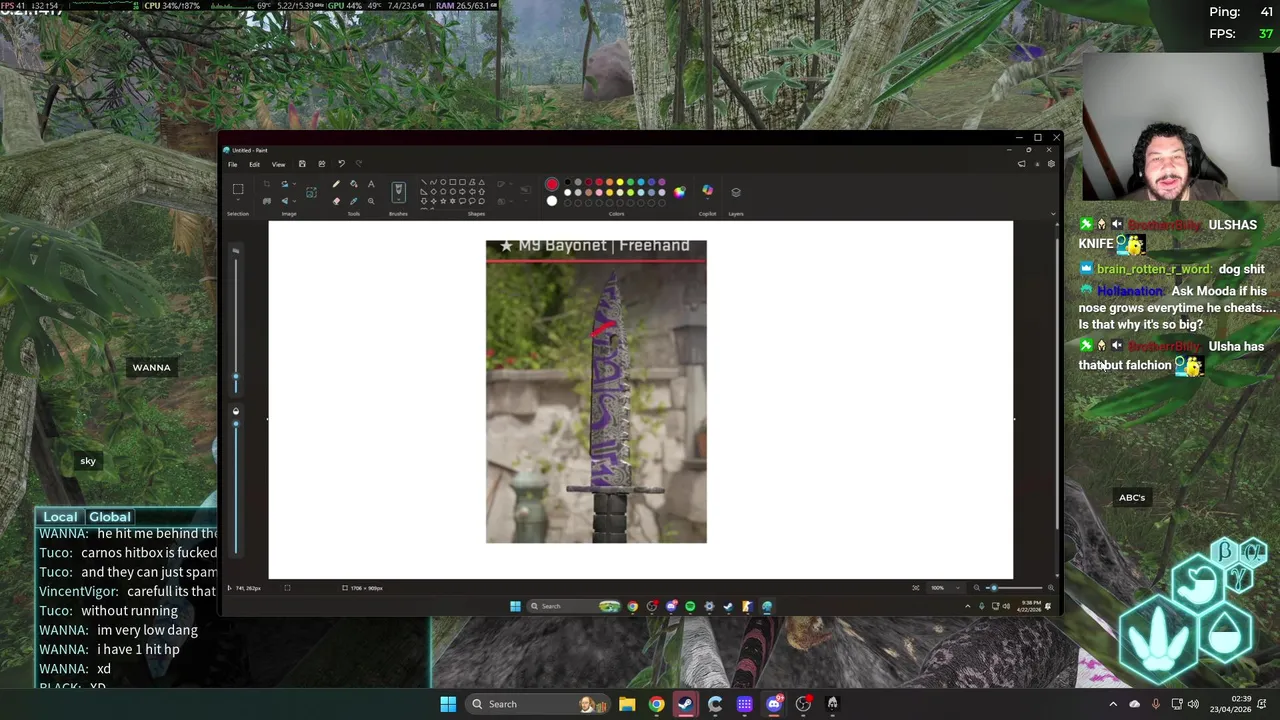
Task: Click the Save icon in Paint
Action: [302, 164]
